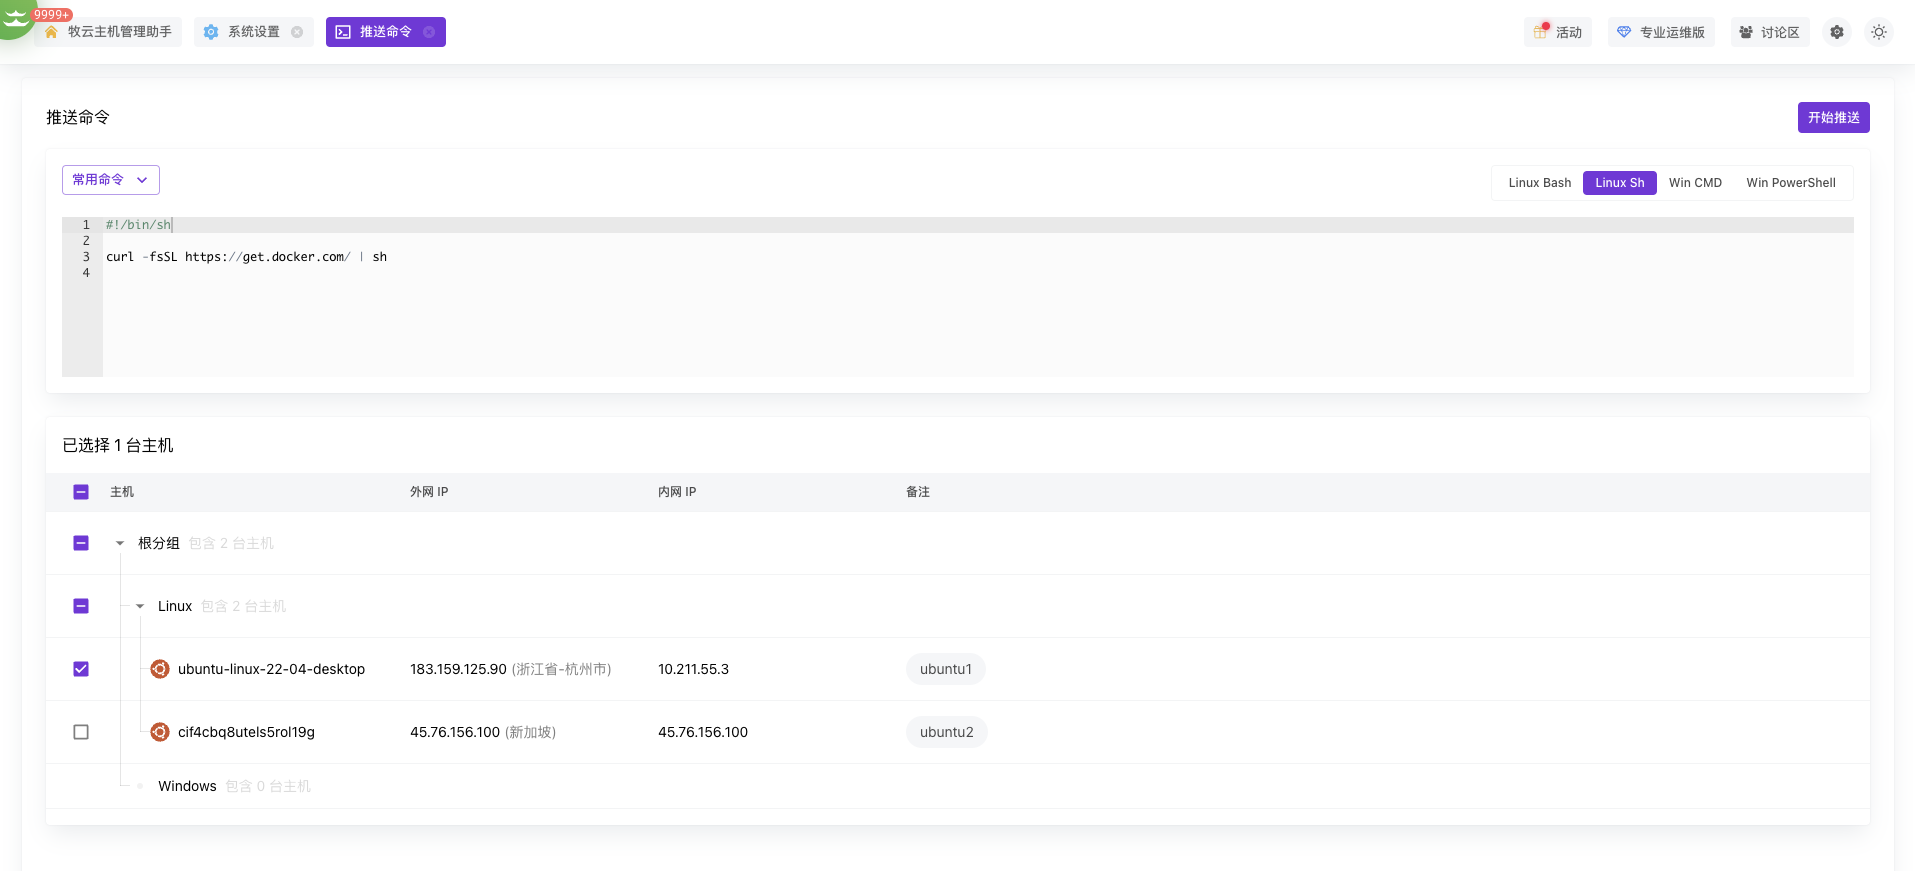
Task: Click Ubuntu icon of ubuntu-linux-22-04-desktop
Action: [x=160, y=669]
